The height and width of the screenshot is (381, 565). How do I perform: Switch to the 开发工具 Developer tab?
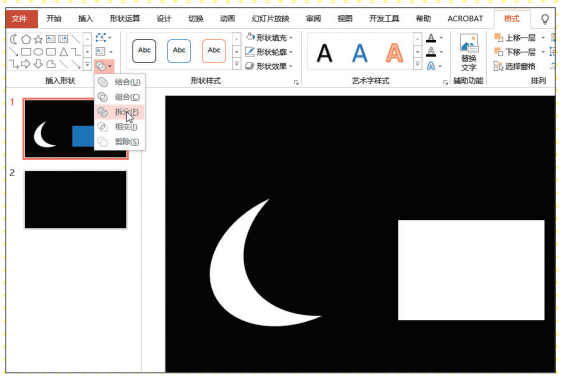[x=384, y=19]
